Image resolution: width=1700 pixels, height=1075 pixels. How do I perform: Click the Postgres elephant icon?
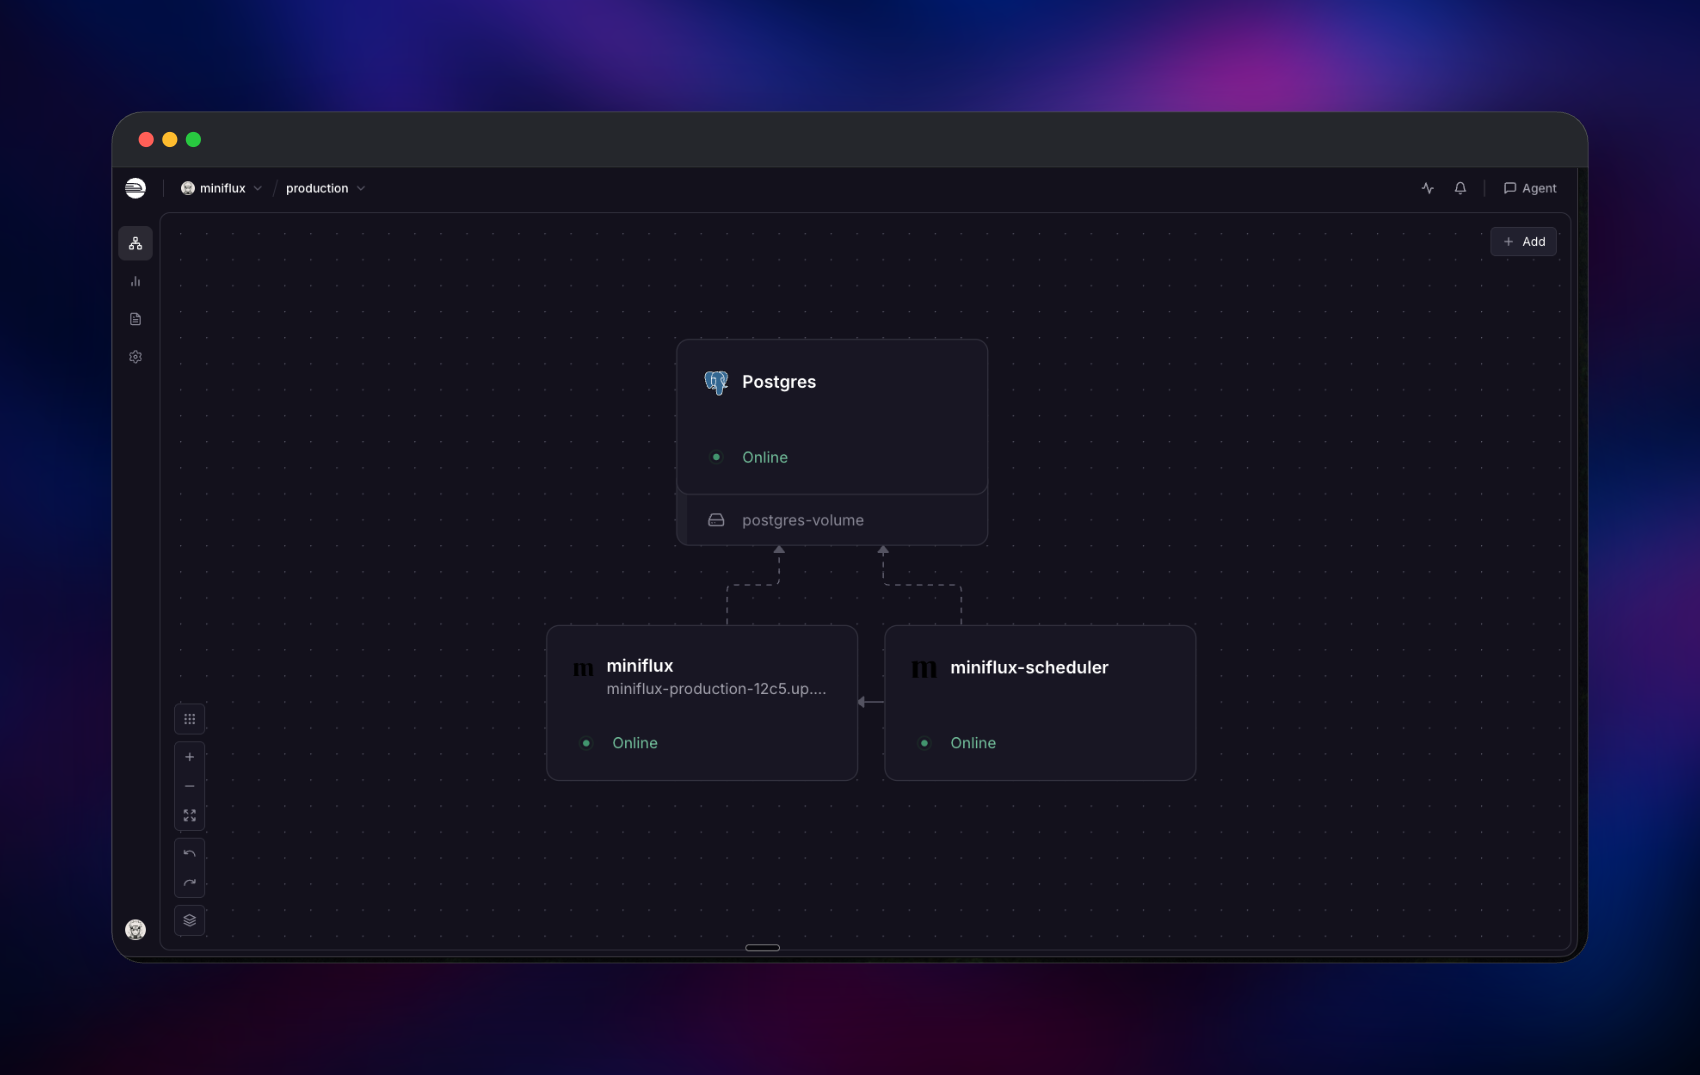pyautogui.click(x=716, y=382)
